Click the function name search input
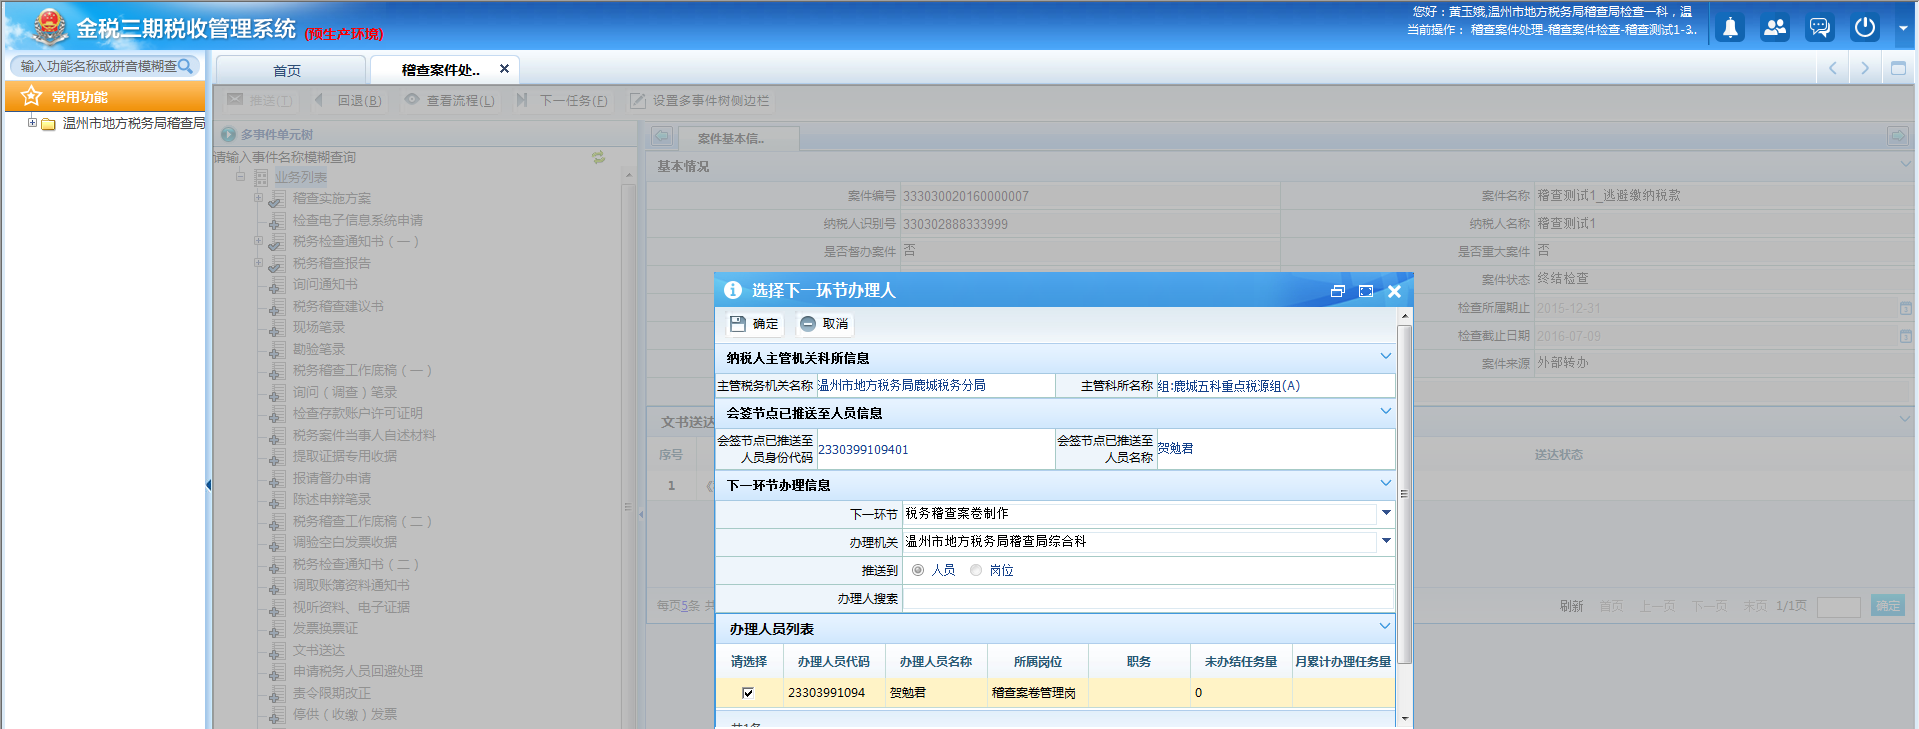Viewport: 1919px width, 729px height. [x=98, y=66]
